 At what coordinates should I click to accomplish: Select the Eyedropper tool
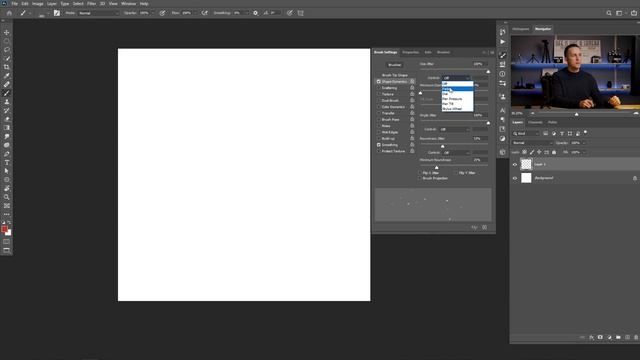point(7,76)
